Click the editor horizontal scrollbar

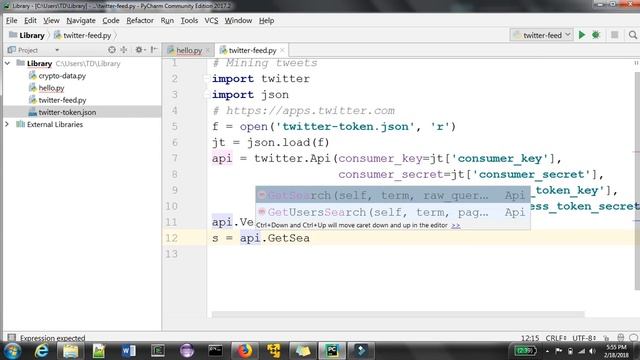tap(398, 314)
